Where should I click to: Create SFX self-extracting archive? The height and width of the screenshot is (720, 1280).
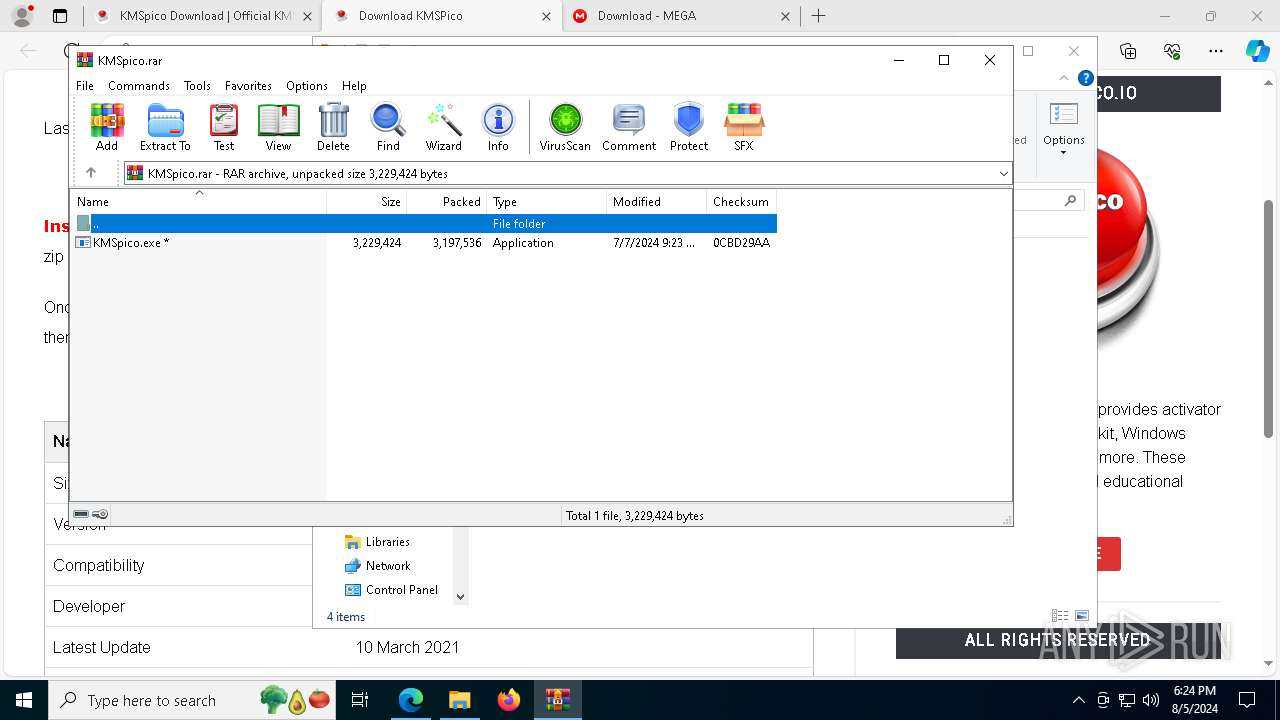tap(743, 127)
